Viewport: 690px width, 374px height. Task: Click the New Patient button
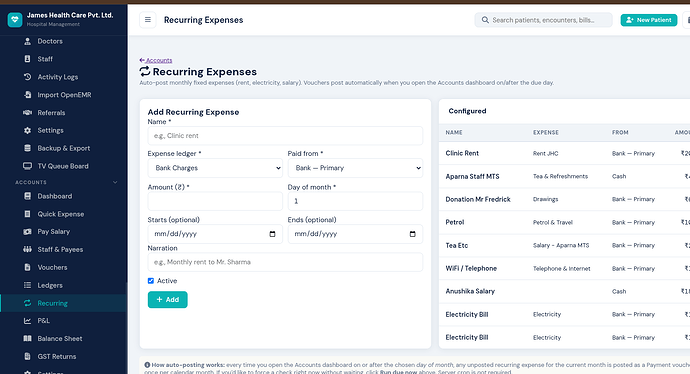pyautogui.click(x=649, y=20)
